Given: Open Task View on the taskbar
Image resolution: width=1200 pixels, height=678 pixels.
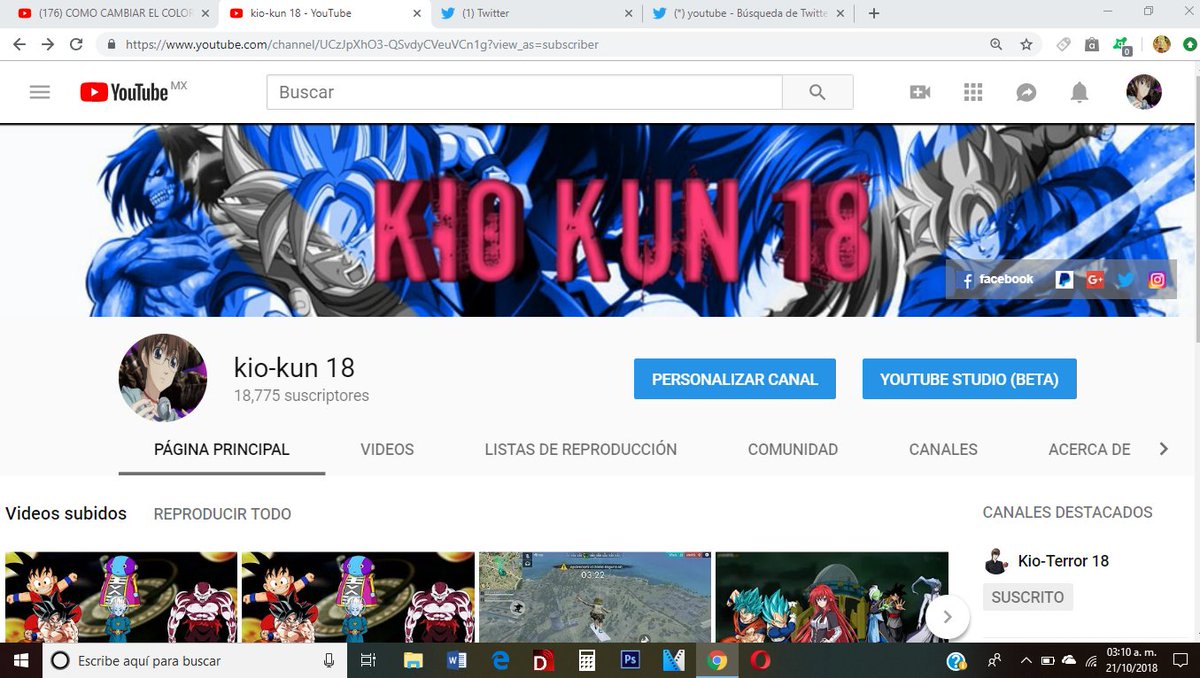Looking at the screenshot, I should pyautogui.click(x=368, y=660).
